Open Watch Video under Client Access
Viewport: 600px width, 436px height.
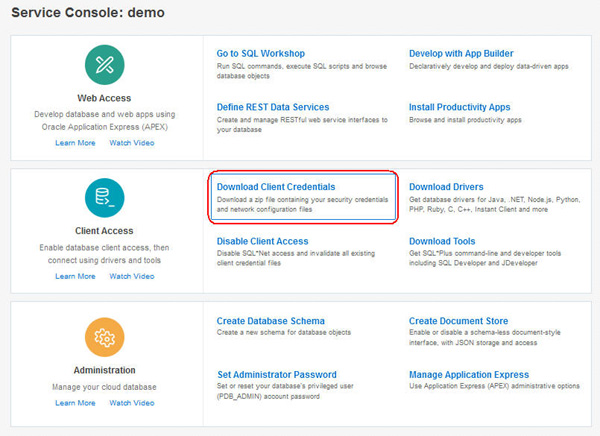click(x=132, y=276)
